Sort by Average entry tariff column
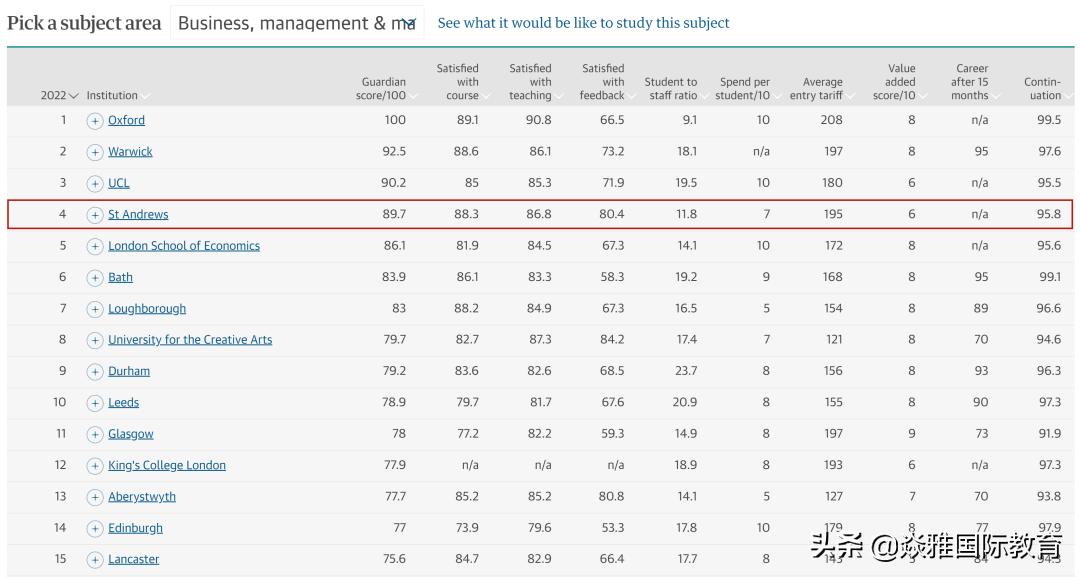This screenshot has height=577, width=1080. pos(822,89)
